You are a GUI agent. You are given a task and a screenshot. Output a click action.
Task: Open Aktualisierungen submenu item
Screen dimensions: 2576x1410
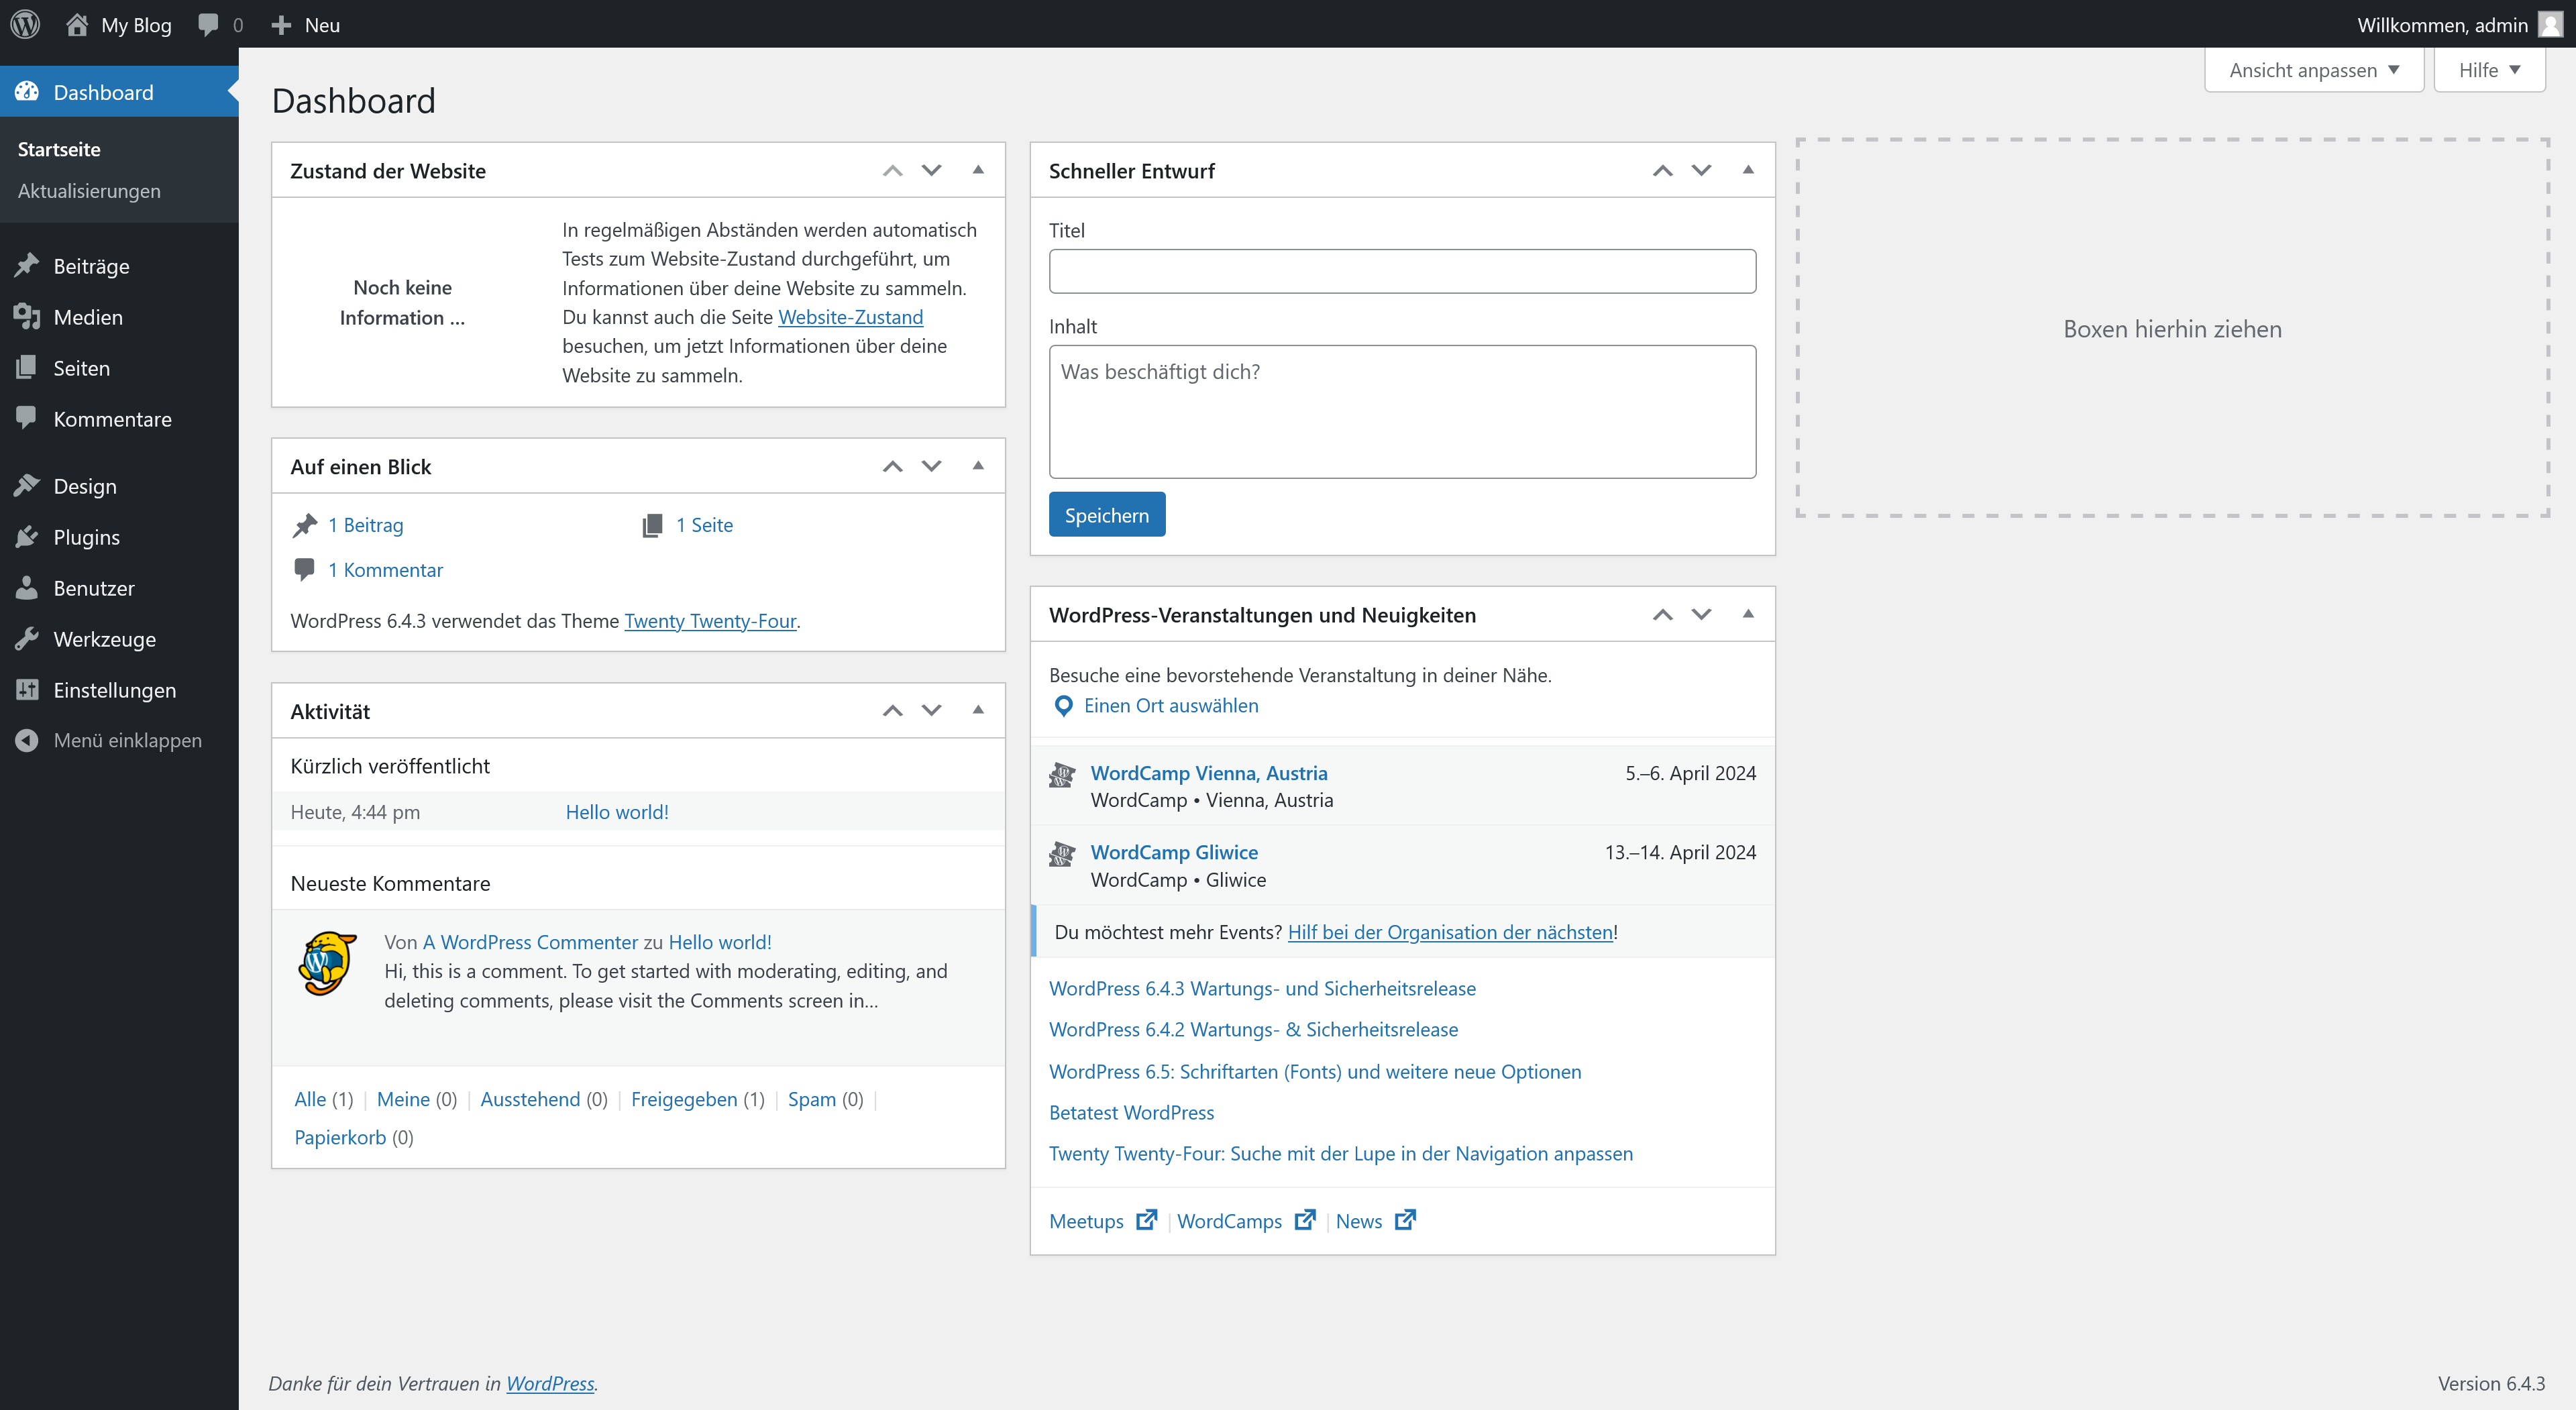[x=89, y=190]
